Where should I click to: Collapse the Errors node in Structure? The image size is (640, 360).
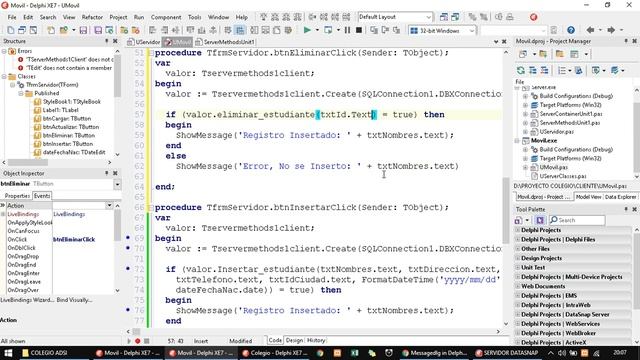4,51
